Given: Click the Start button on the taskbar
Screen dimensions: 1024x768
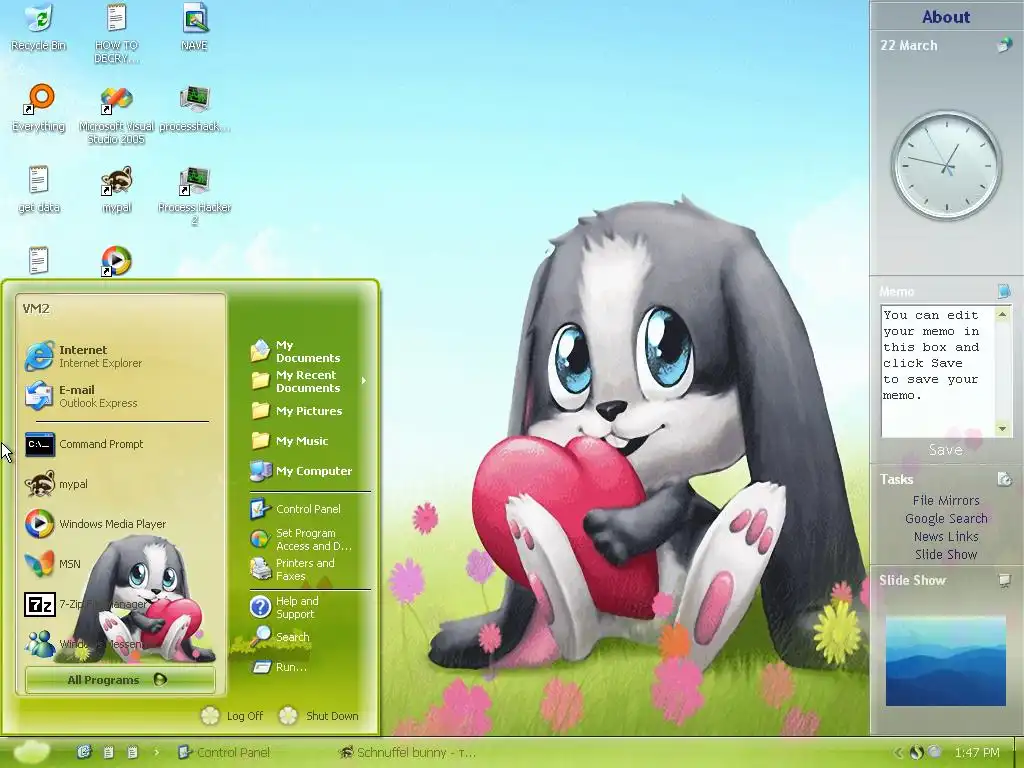Looking at the screenshot, I should (x=30, y=752).
